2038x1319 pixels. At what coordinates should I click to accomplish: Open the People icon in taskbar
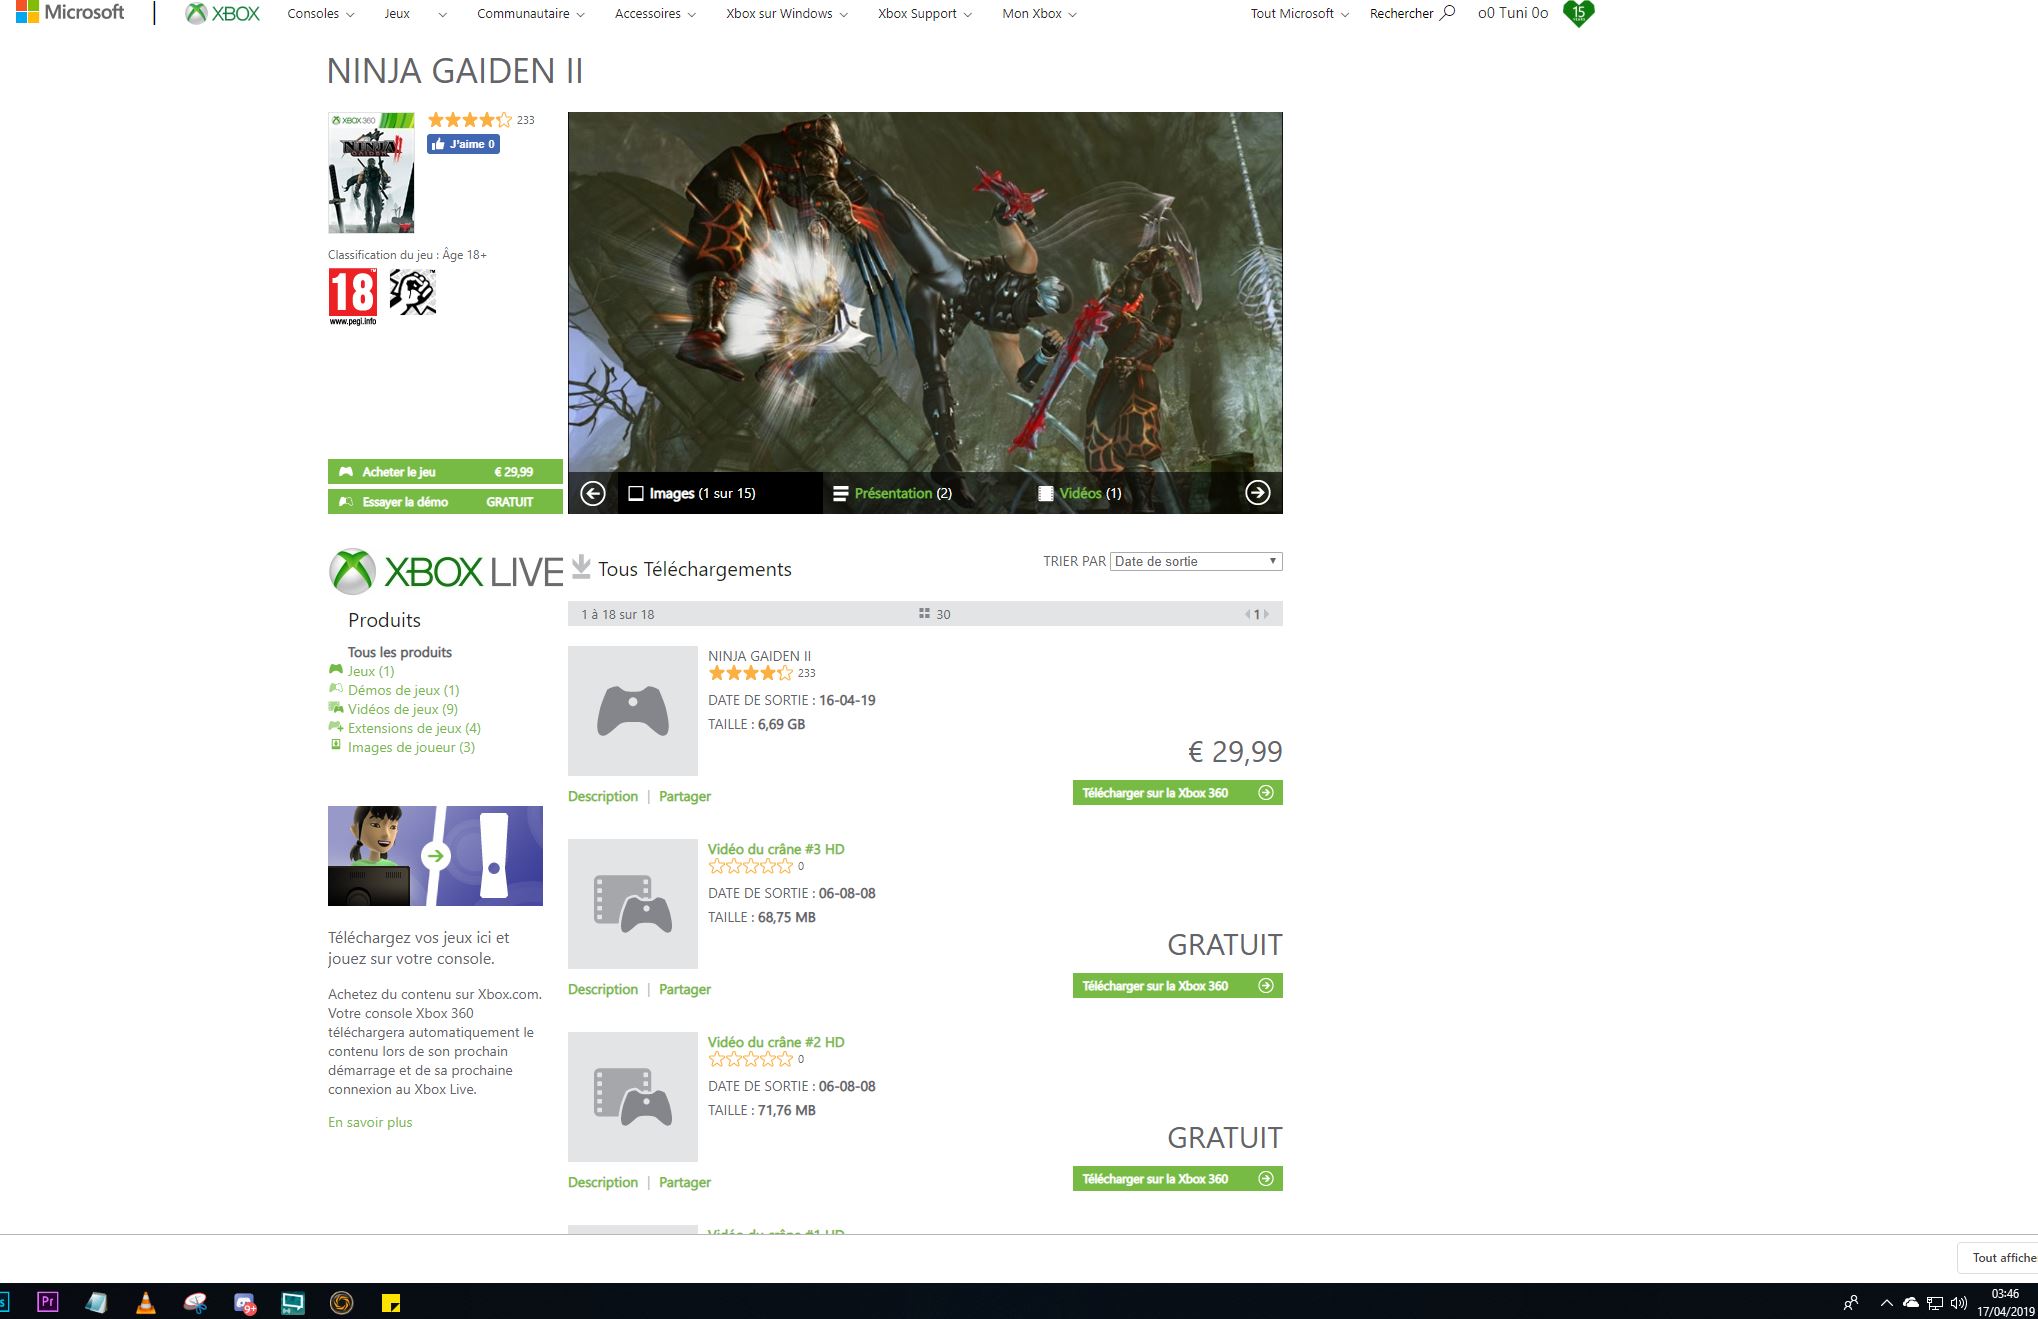(x=1851, y=1303)
